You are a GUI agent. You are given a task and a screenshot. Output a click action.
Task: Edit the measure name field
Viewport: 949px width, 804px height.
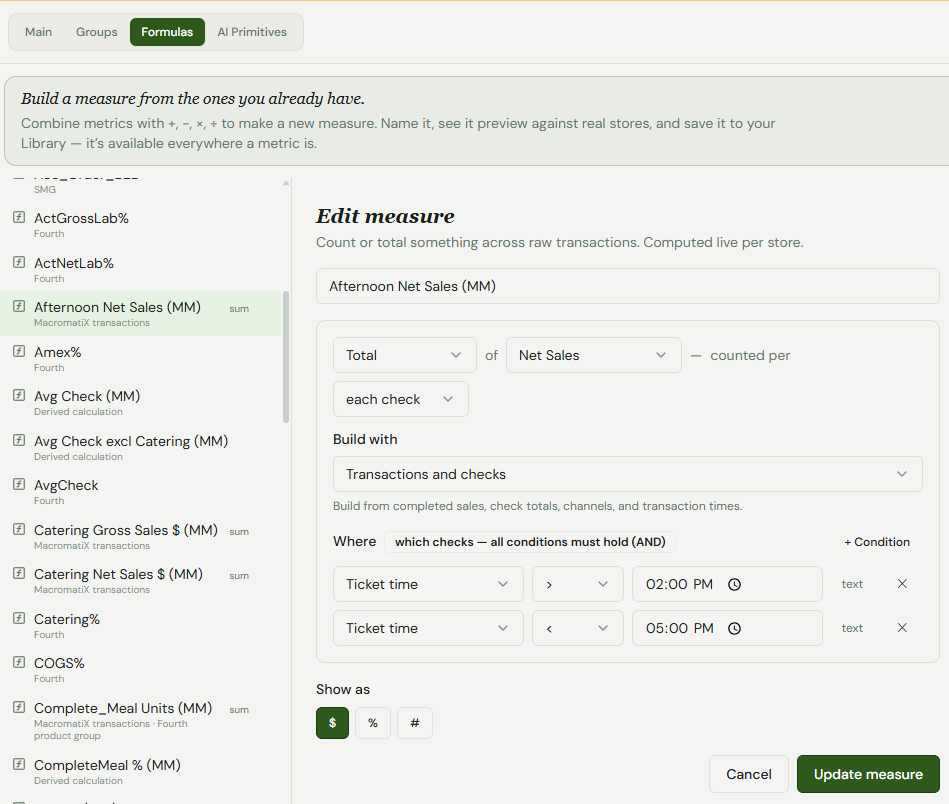628,286
